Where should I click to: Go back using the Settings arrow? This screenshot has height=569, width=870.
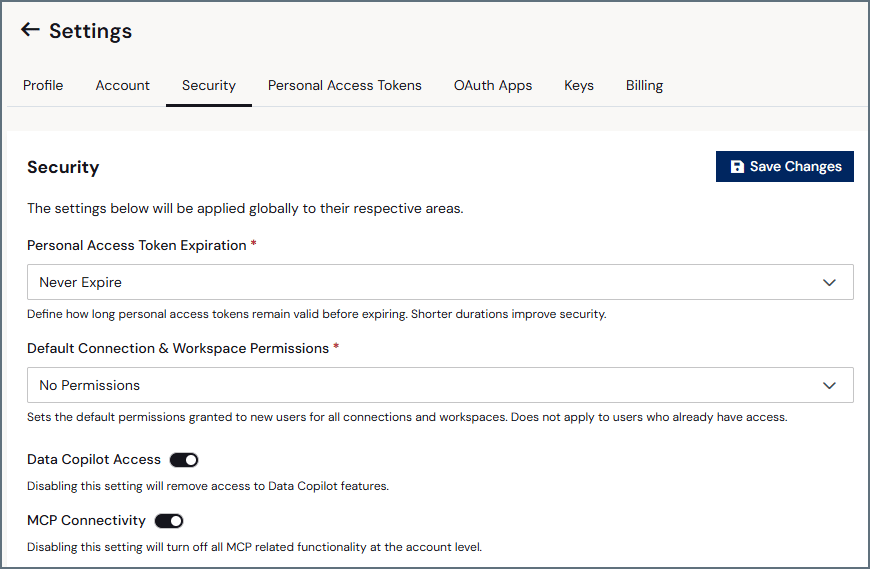coord(30,30)
